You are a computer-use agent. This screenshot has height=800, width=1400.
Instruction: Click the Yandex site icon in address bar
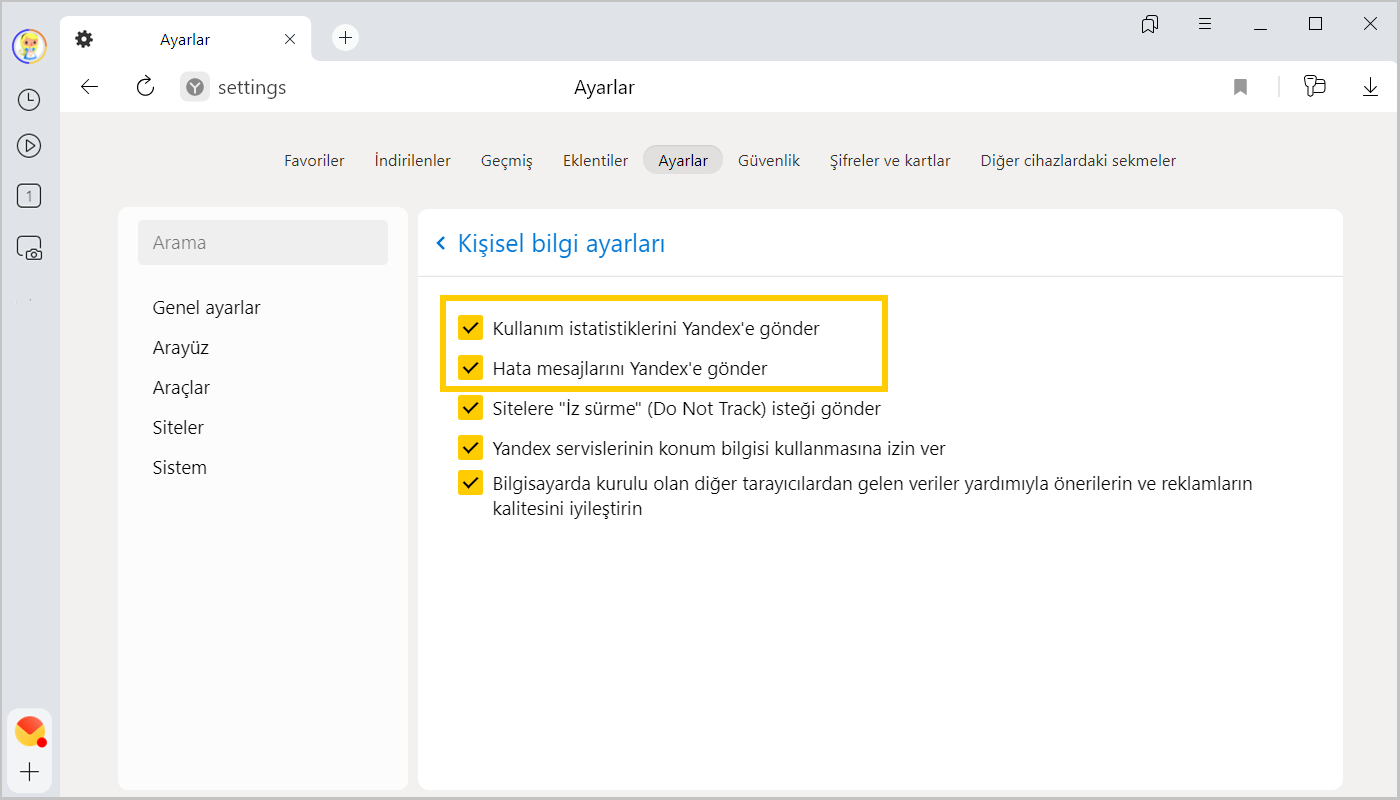[195, 87]
